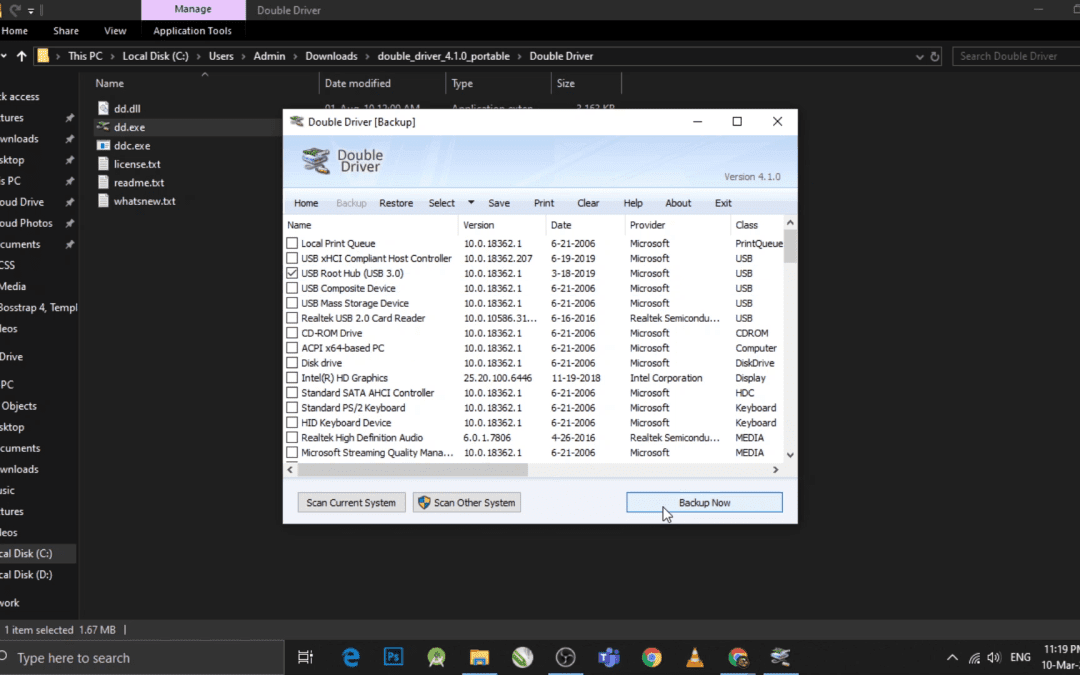Expand chevron after Users in path
The width and height of the screenshot is (1080, 675).
(x=244, y=56)
